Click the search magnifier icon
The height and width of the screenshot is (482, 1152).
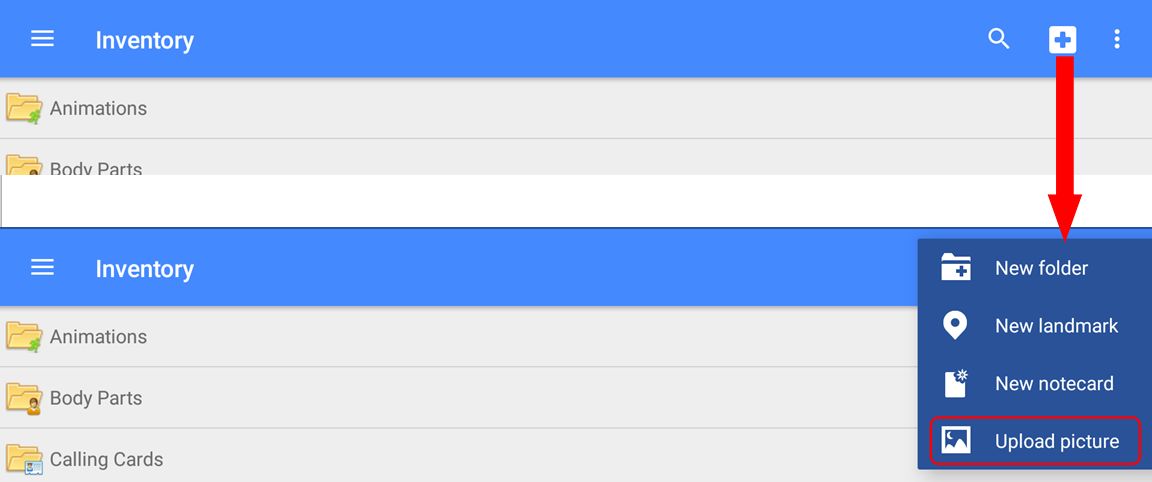[x=998, y=39]
